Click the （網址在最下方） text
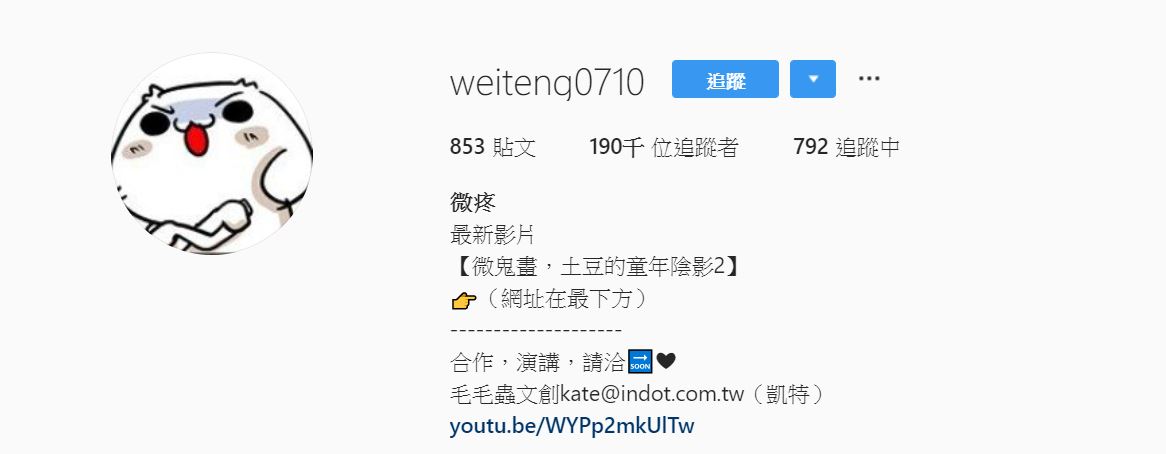The image size is (1166, 454). 566,299
